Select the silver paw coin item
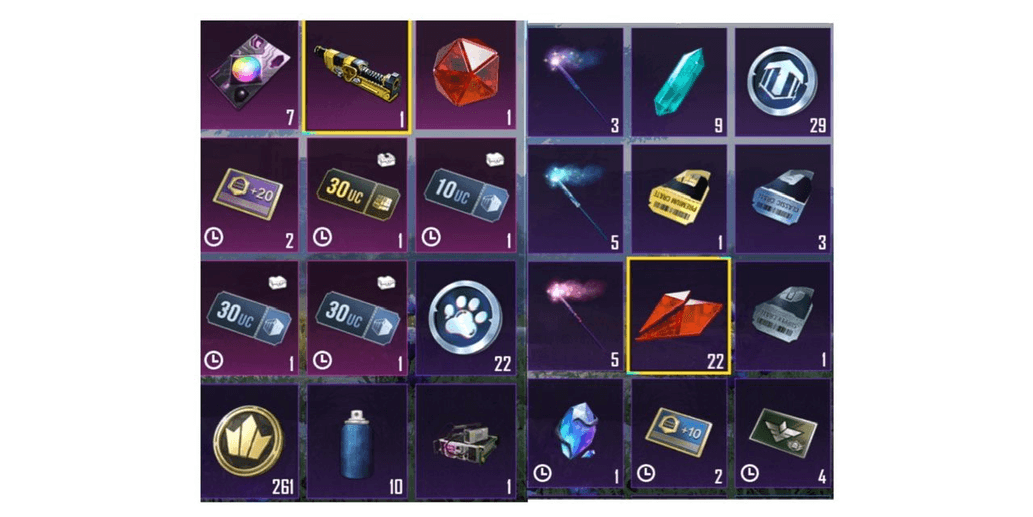The height and width of the screenshot is (517, 1033). [x=466, y=318]
